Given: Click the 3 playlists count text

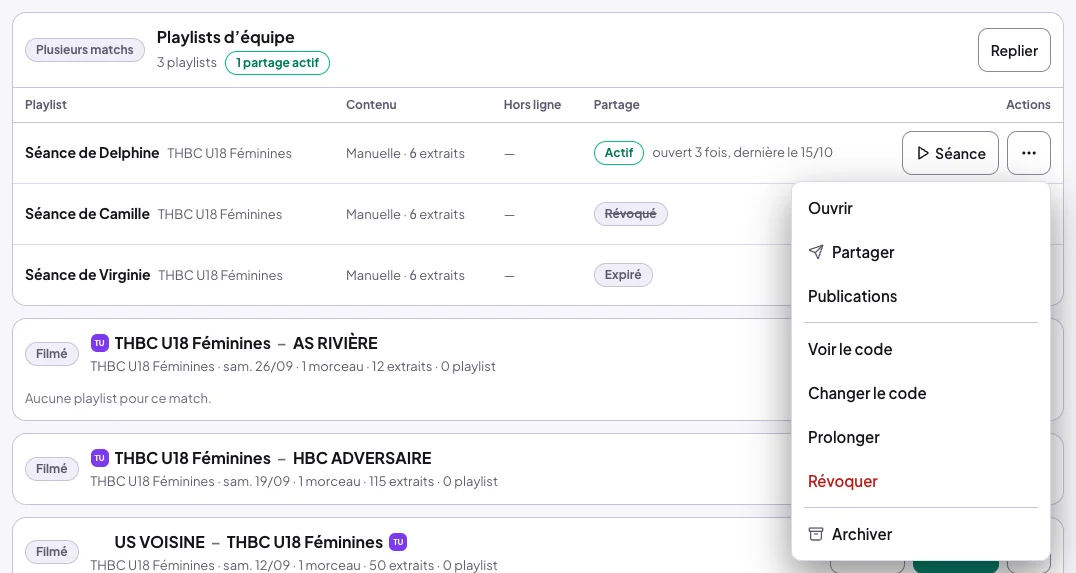Looking at the screenshot, I should (x=187, y=62).
